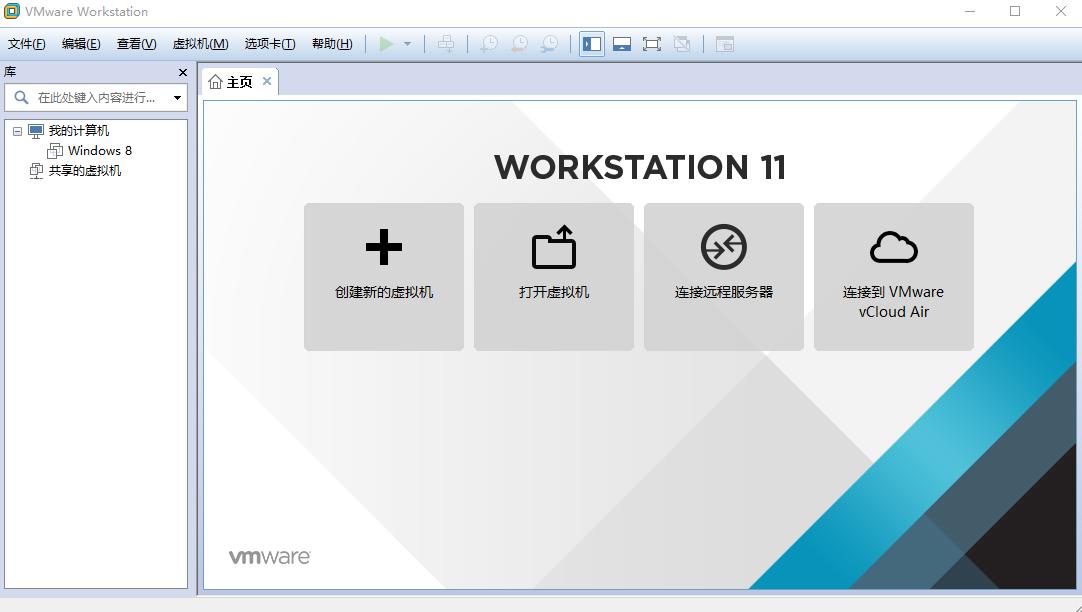The image size is (1082, 612).
Task: Open the 虚拟机(M) menu
Action: click(x=202, y=43)
